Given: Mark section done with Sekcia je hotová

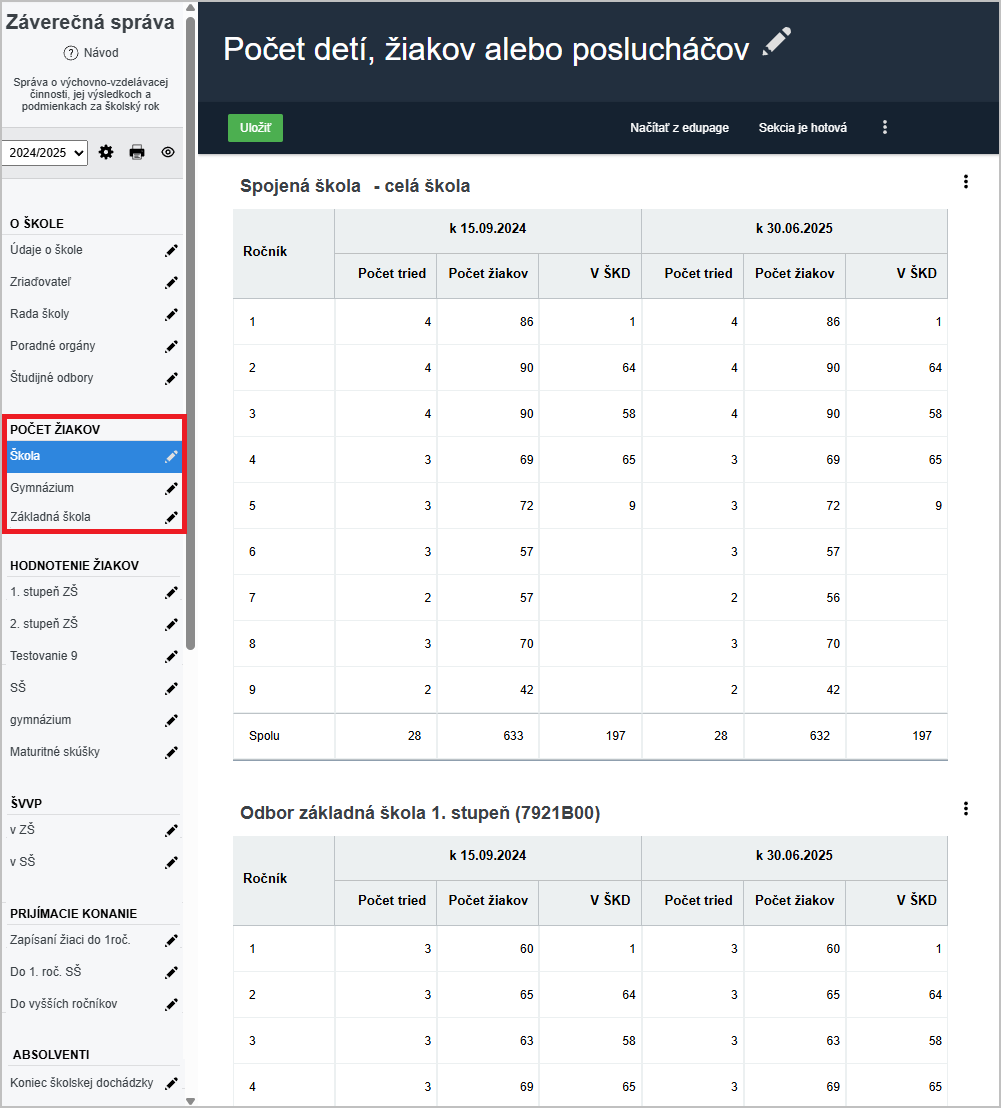Looking at the screenshot, I should (802, 128).
